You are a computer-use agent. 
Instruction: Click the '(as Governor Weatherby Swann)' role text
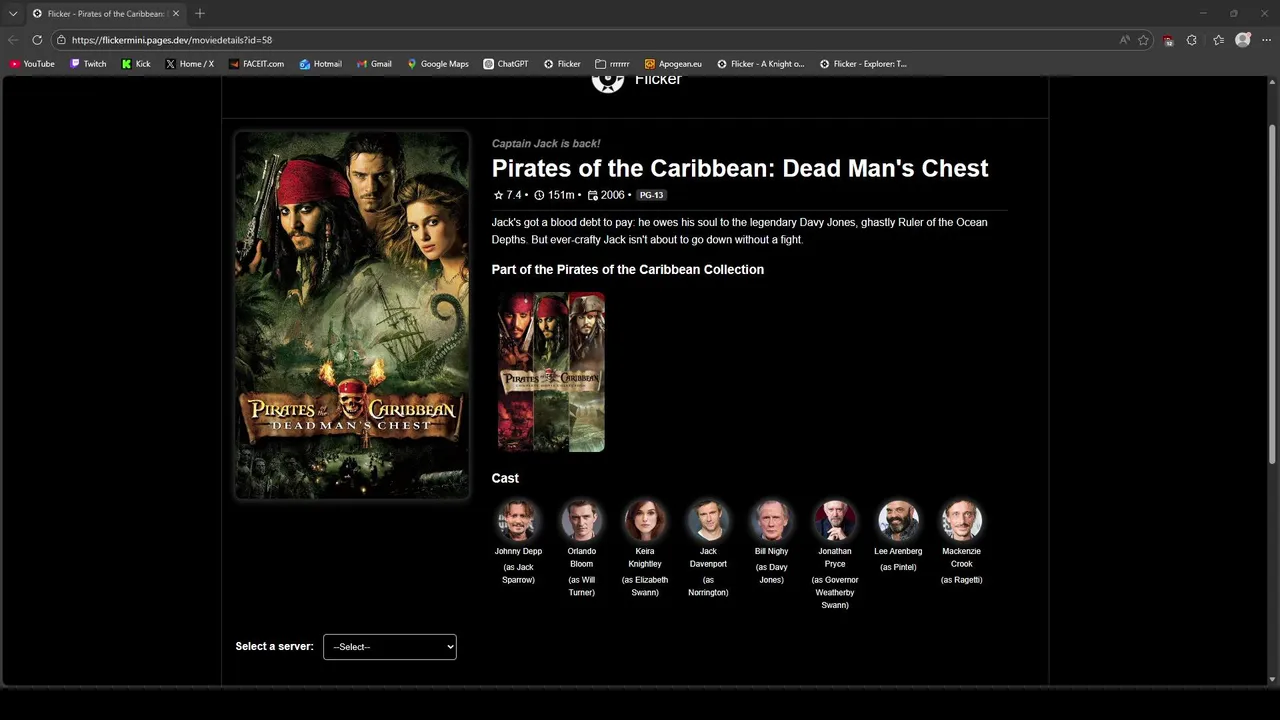[x=835, y=592]
